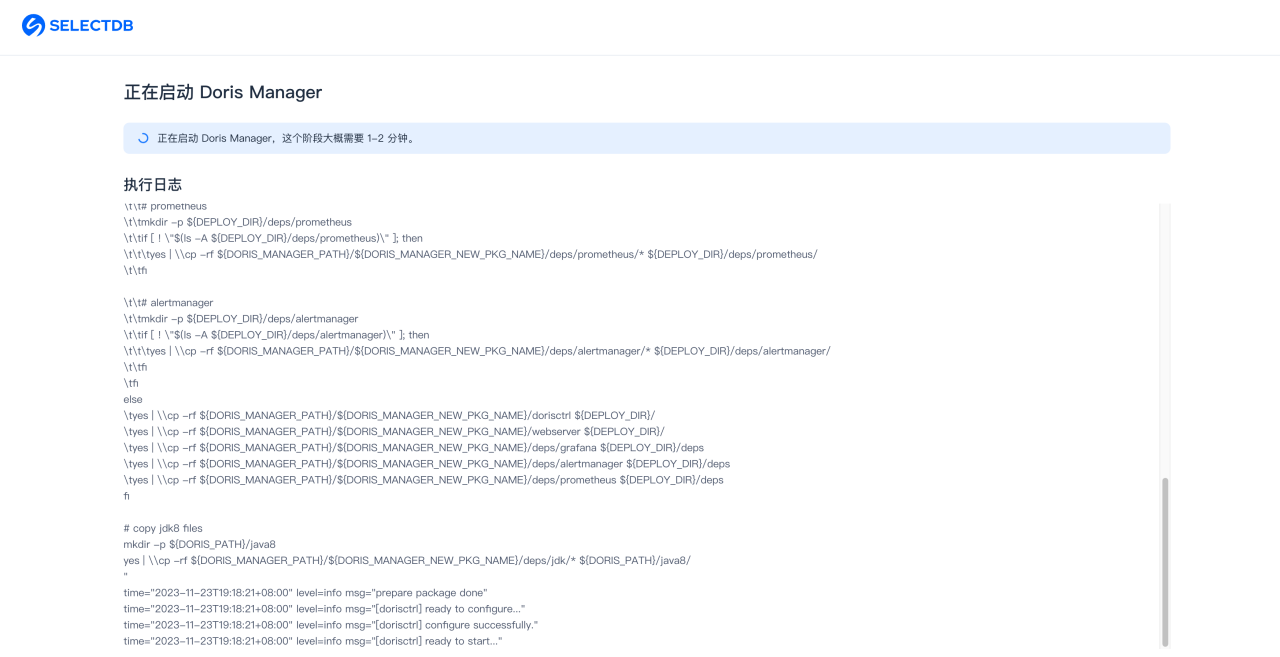Image resolution: width=1280 pixels, height=657 pixels.
Task: Click the loading spinner in status banner
Action: (x=143, y=138)
